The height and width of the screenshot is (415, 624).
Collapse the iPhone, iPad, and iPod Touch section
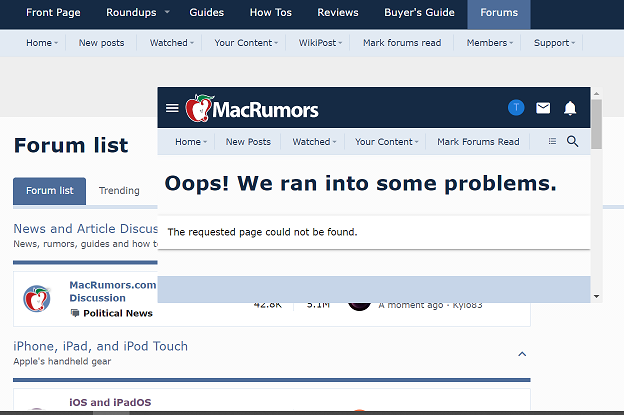pos(522,354)
